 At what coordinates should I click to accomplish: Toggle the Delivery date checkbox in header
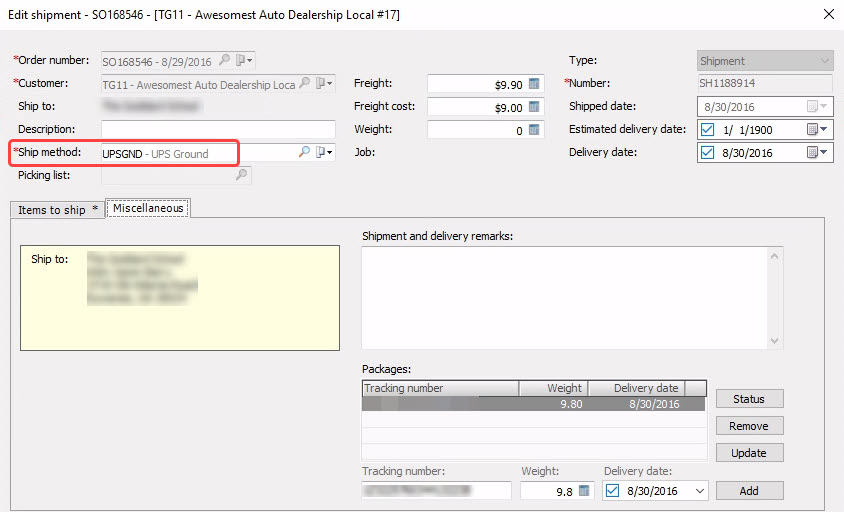click(707, 153)
